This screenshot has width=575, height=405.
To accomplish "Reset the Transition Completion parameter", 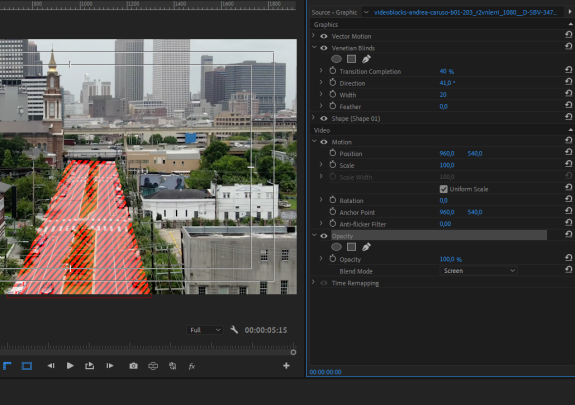I will pos(568,70).
